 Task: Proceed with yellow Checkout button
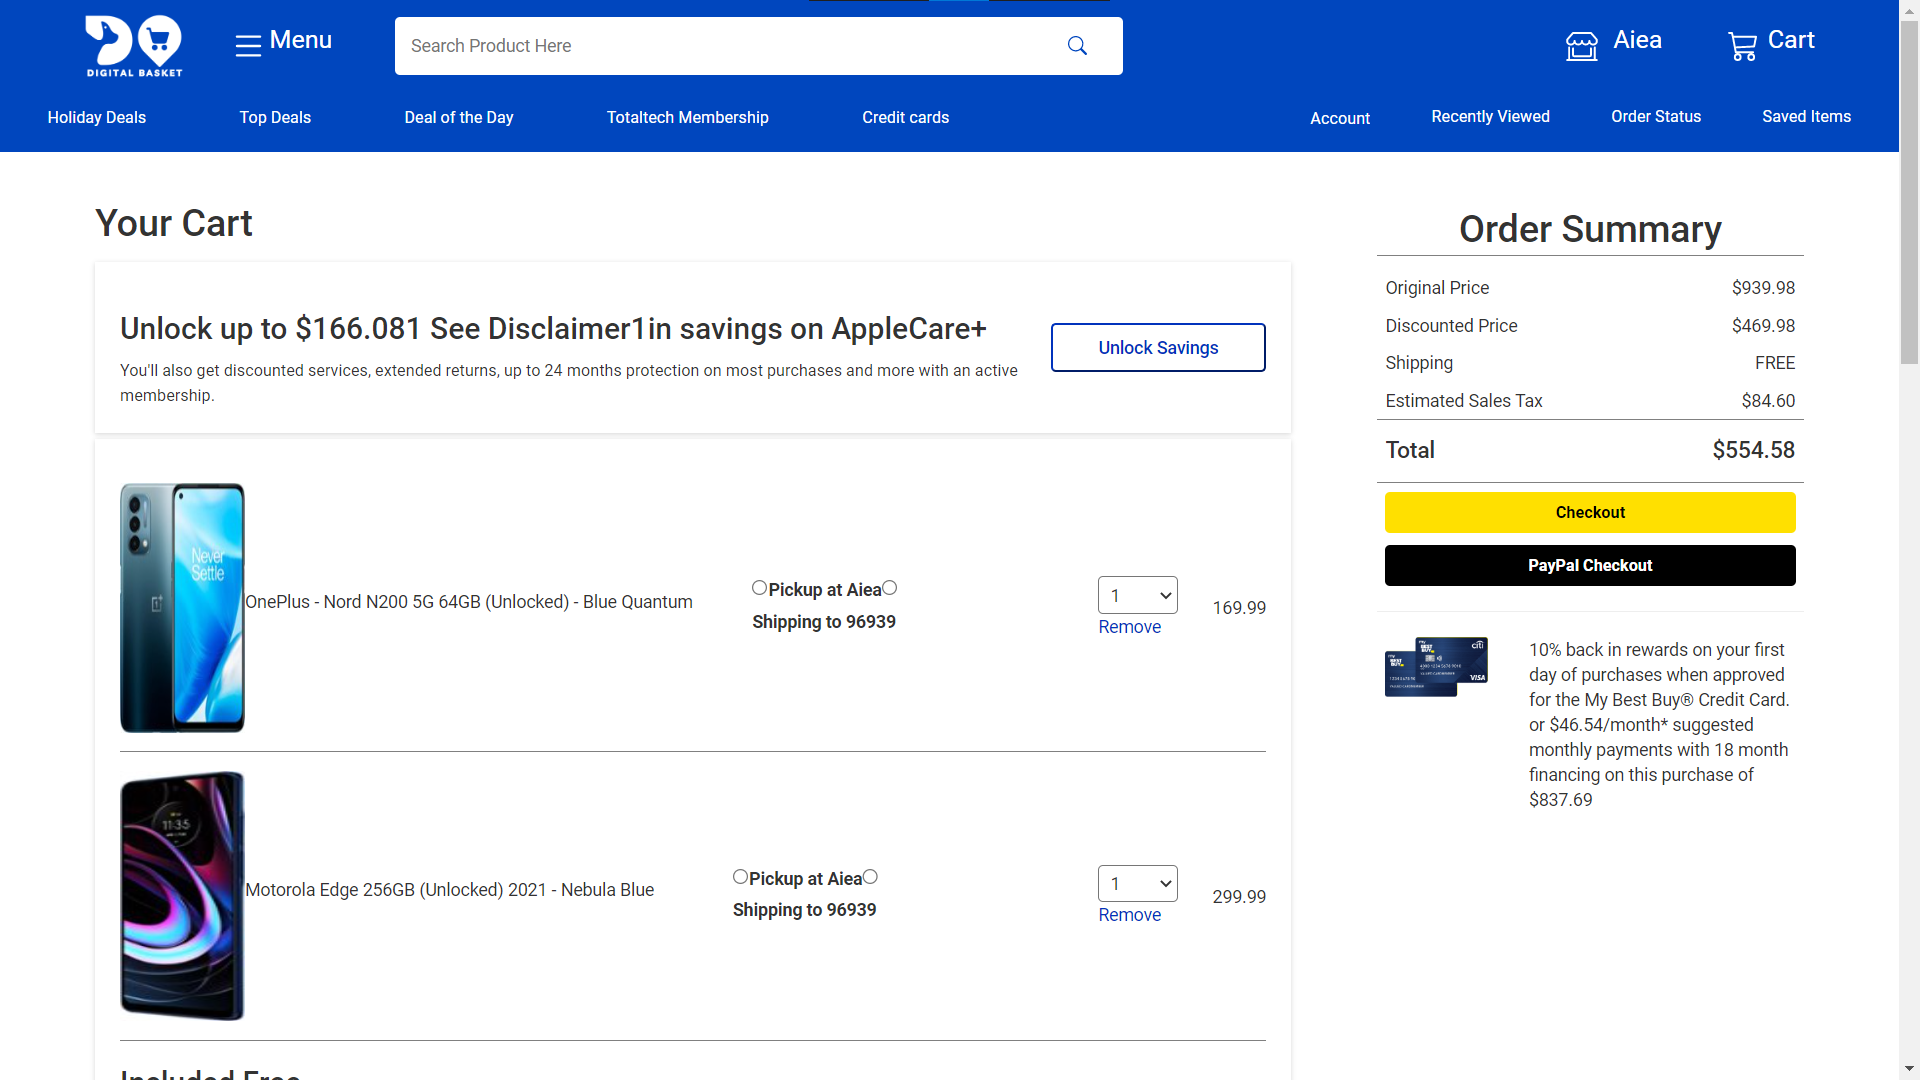[x=1590, y=512]
